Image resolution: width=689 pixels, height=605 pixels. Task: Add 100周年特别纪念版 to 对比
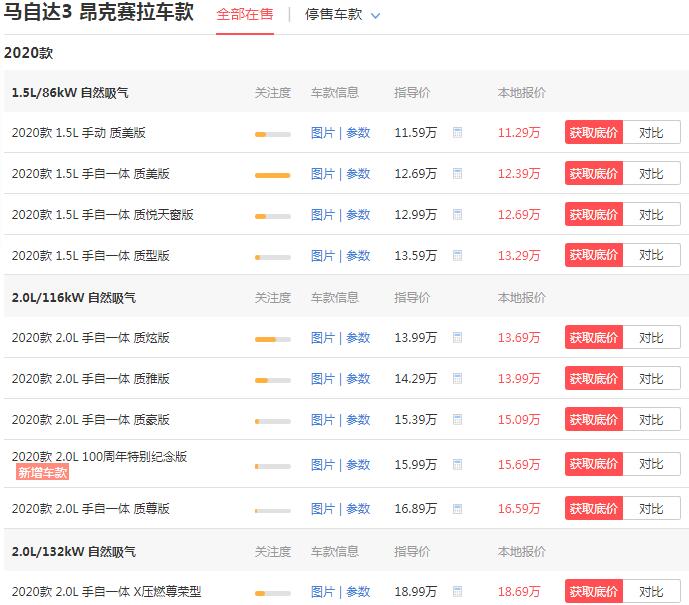652,464
